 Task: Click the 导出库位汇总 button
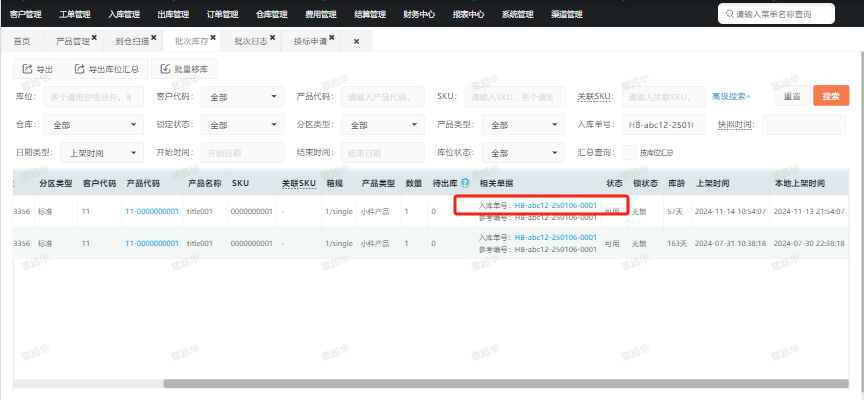[x=107, y=69]
